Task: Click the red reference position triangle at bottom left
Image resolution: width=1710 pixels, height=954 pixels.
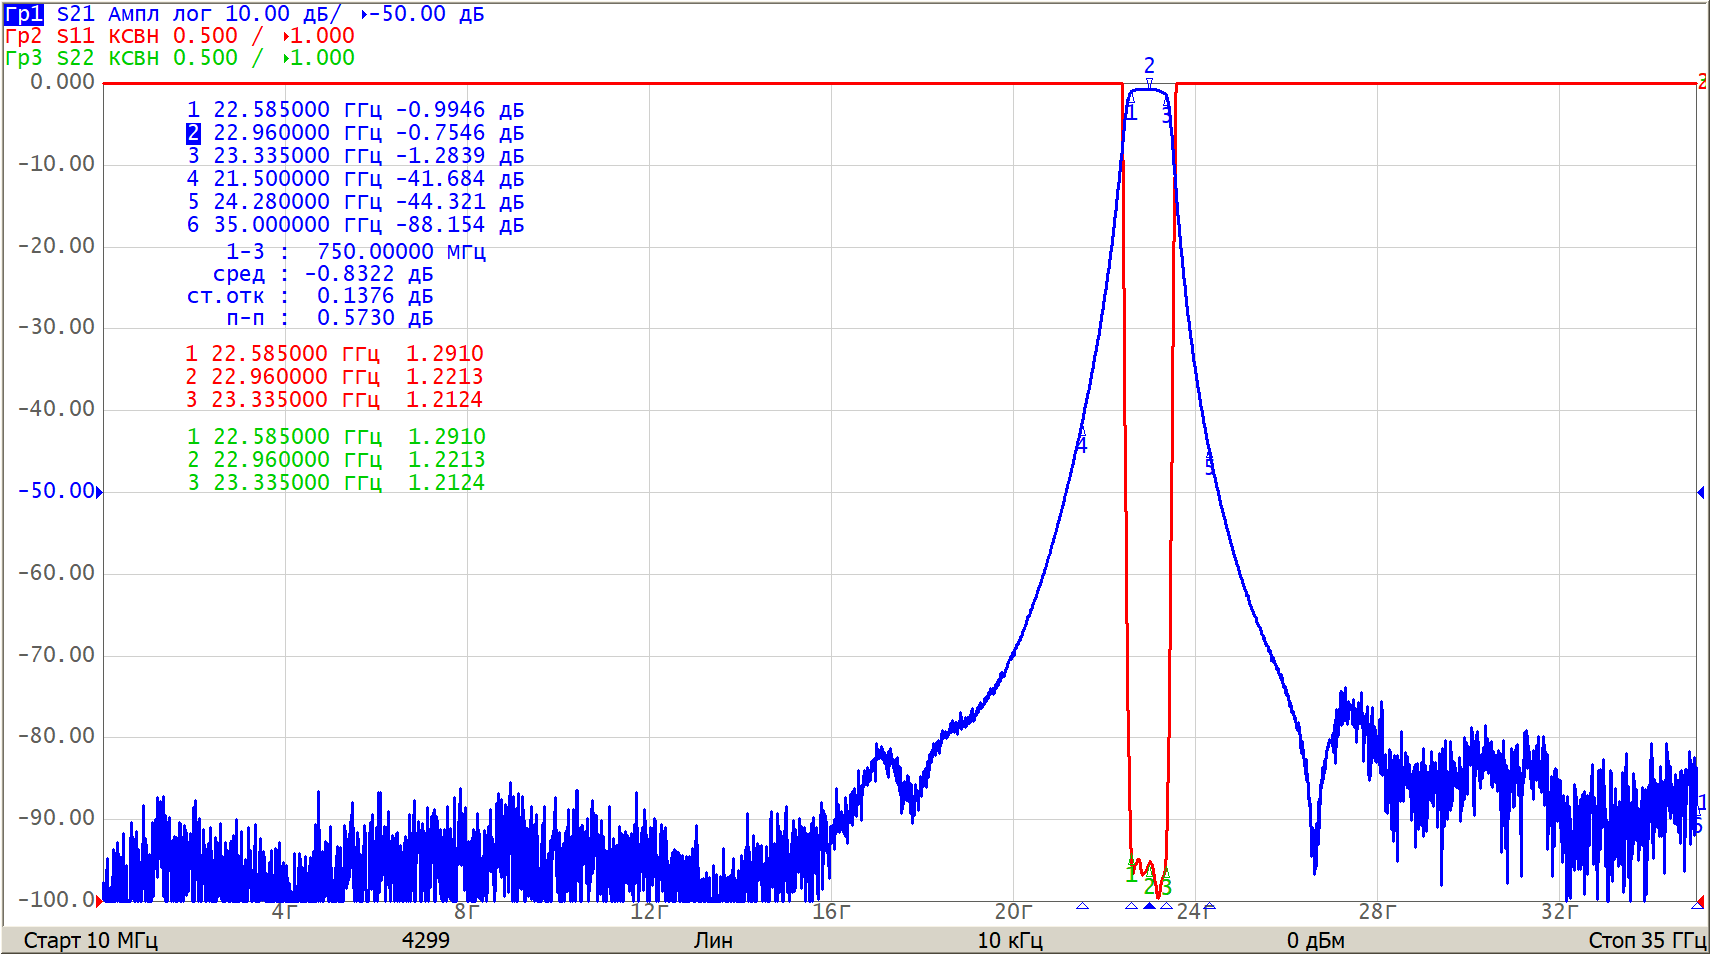Action: tap(99, 901)
